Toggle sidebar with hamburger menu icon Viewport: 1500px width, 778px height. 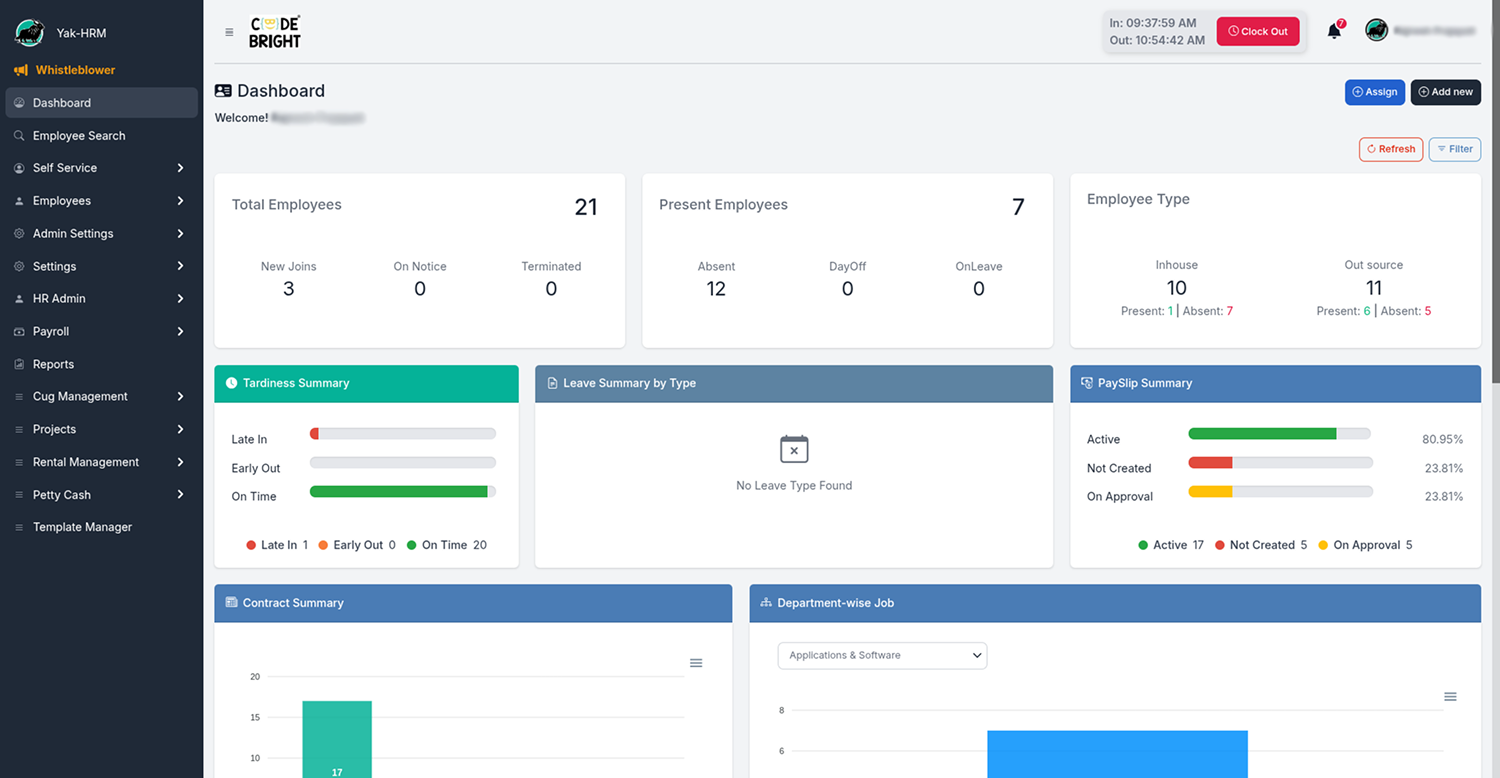[x=229, y=32]
